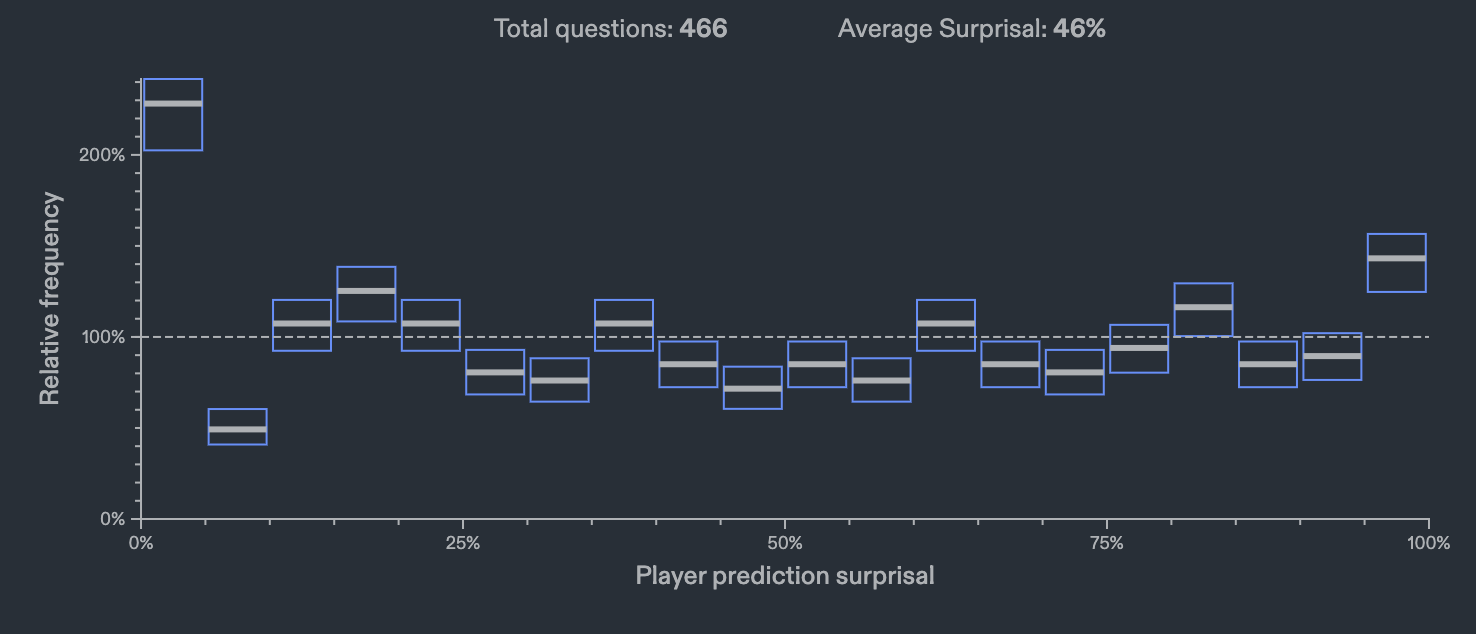
Task: Select the bar for the 25–30% surprisal bin
Action: point(495,372)
